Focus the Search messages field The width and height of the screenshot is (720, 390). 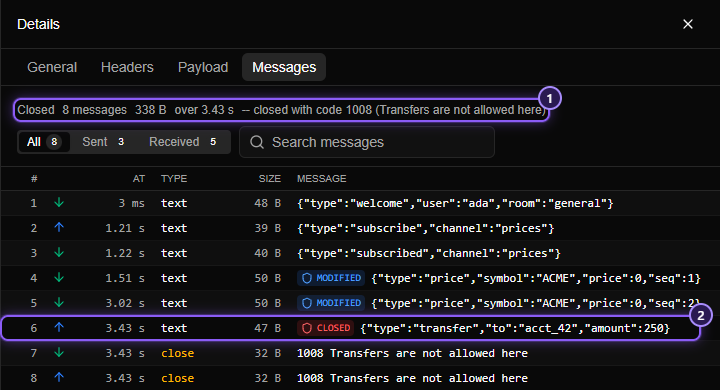point(367,142)
